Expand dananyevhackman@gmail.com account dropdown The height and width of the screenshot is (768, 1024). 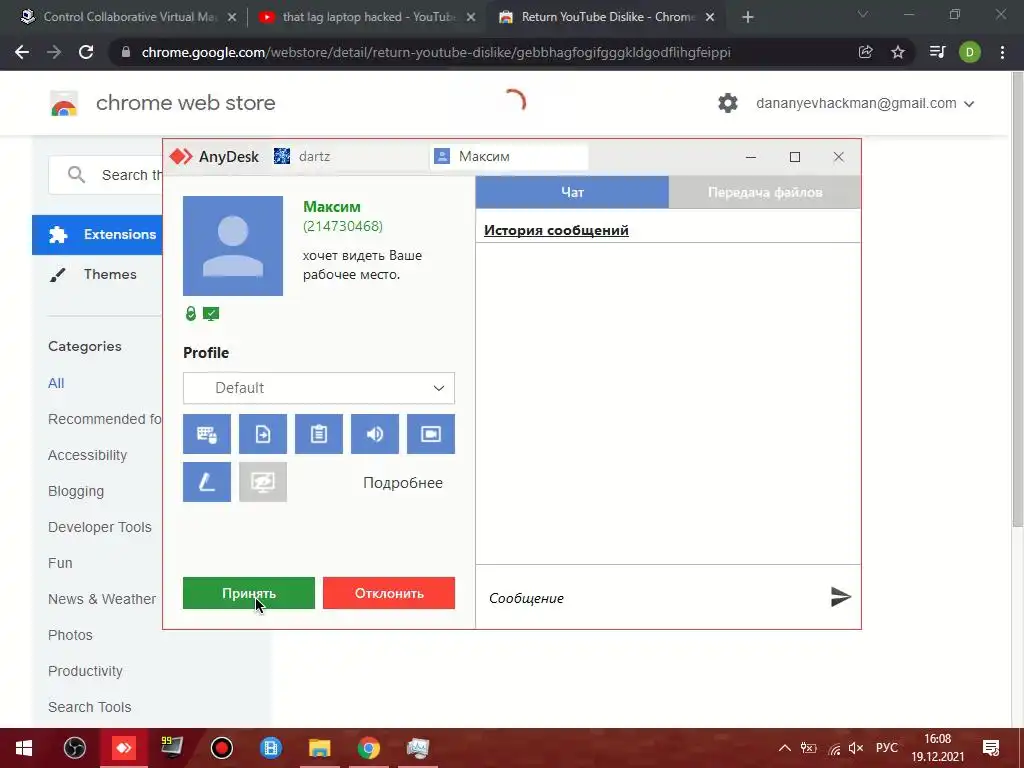click(x=865, y=103)
